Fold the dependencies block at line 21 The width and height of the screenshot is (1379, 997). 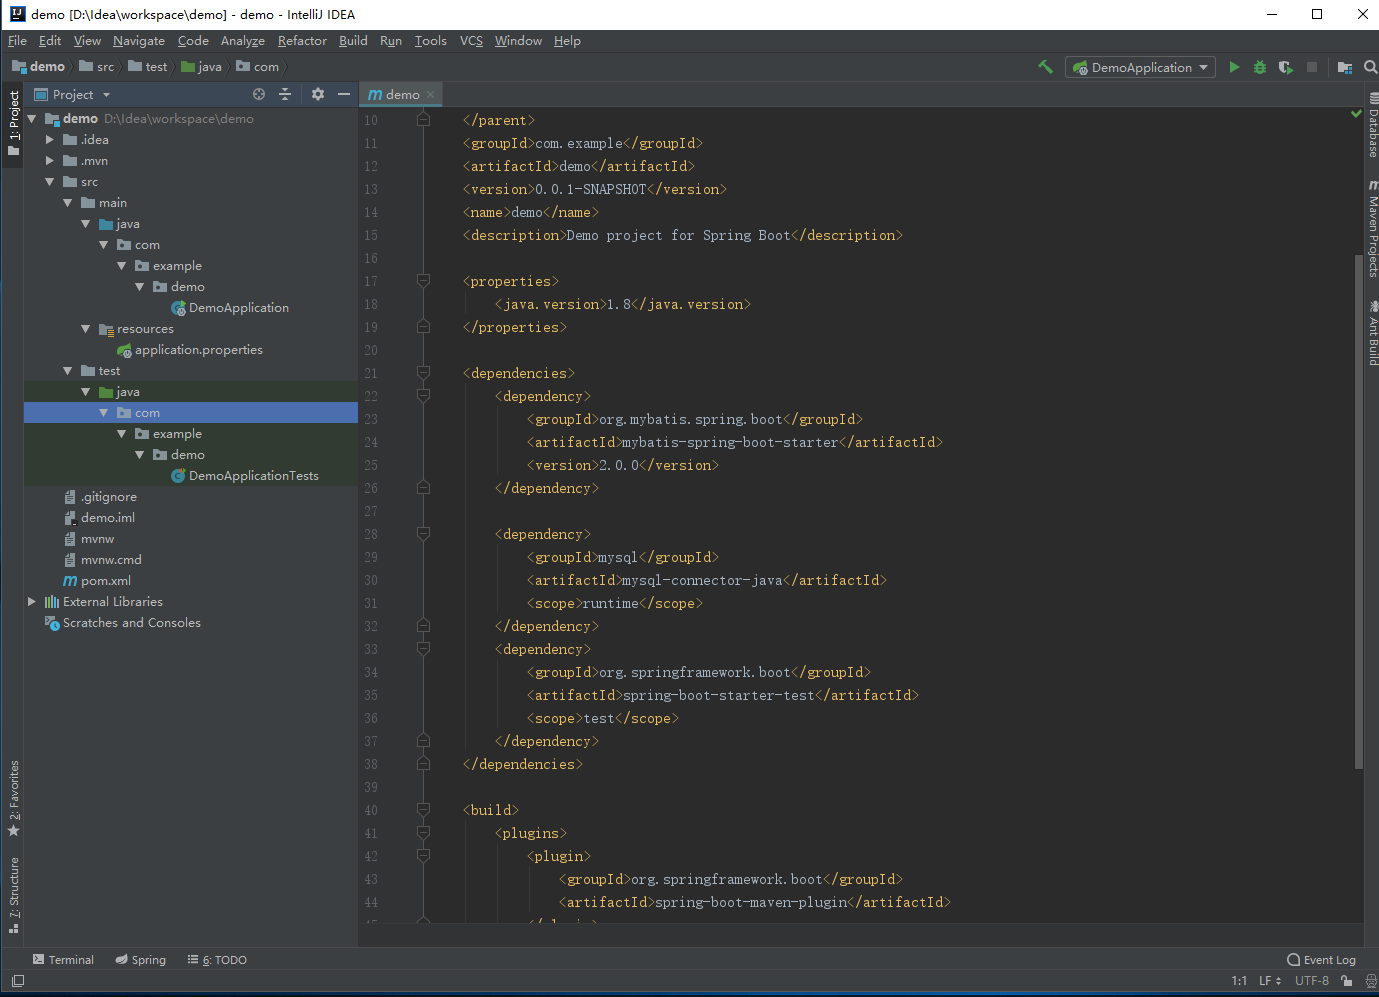point(423,373)
